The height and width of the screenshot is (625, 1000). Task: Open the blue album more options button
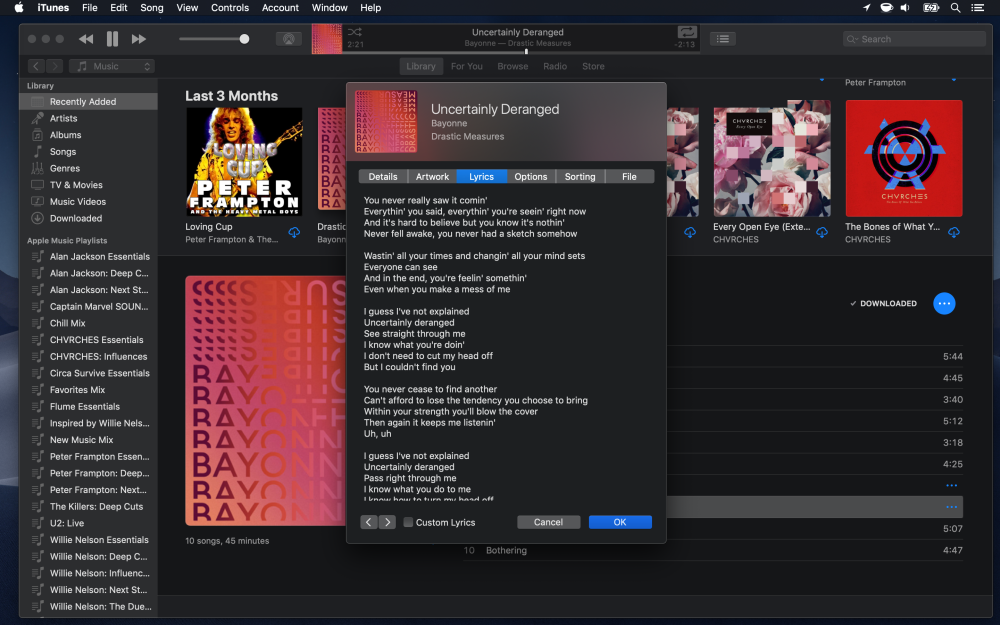click(x=944, y=304)
